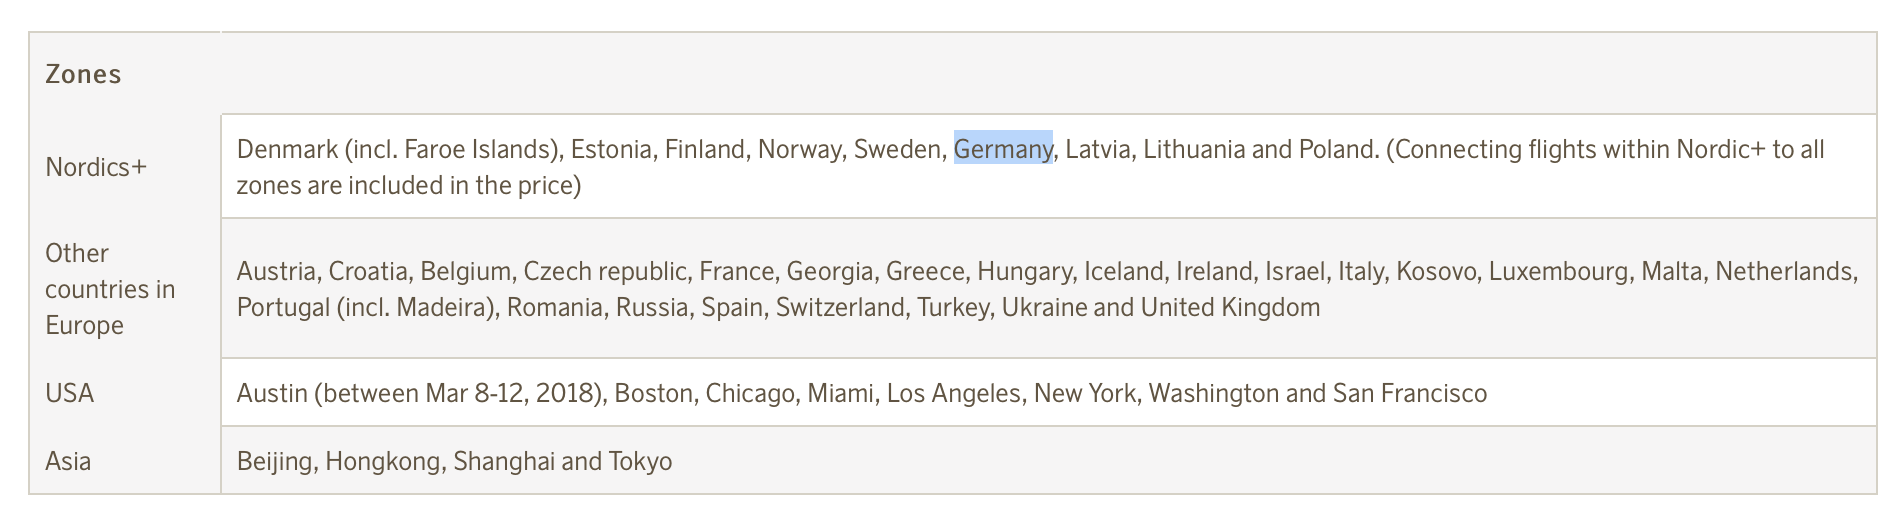This screenshot has height=518, width=1900.
Task: Click the word Beijing in the Asia row
Action: (x=274, y=461)
